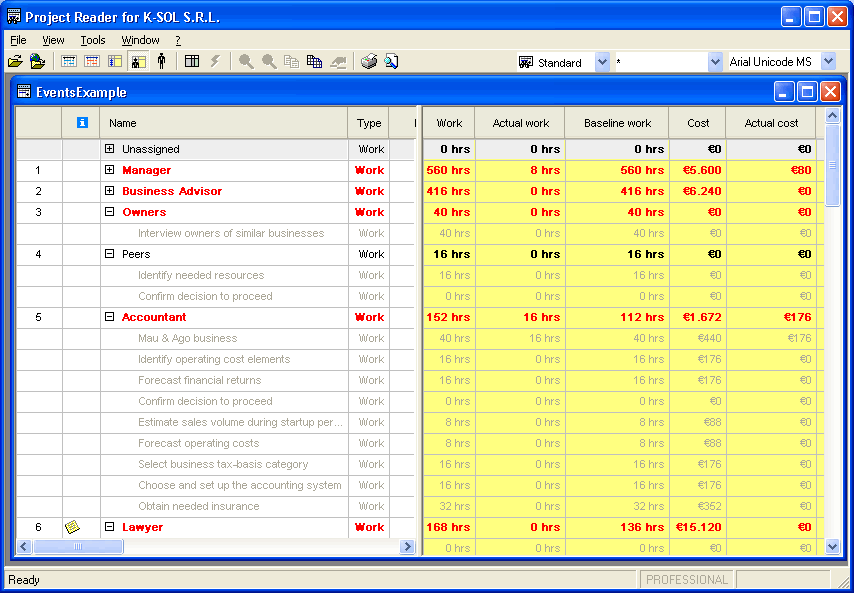Click the indicators info column header icon

82,123
